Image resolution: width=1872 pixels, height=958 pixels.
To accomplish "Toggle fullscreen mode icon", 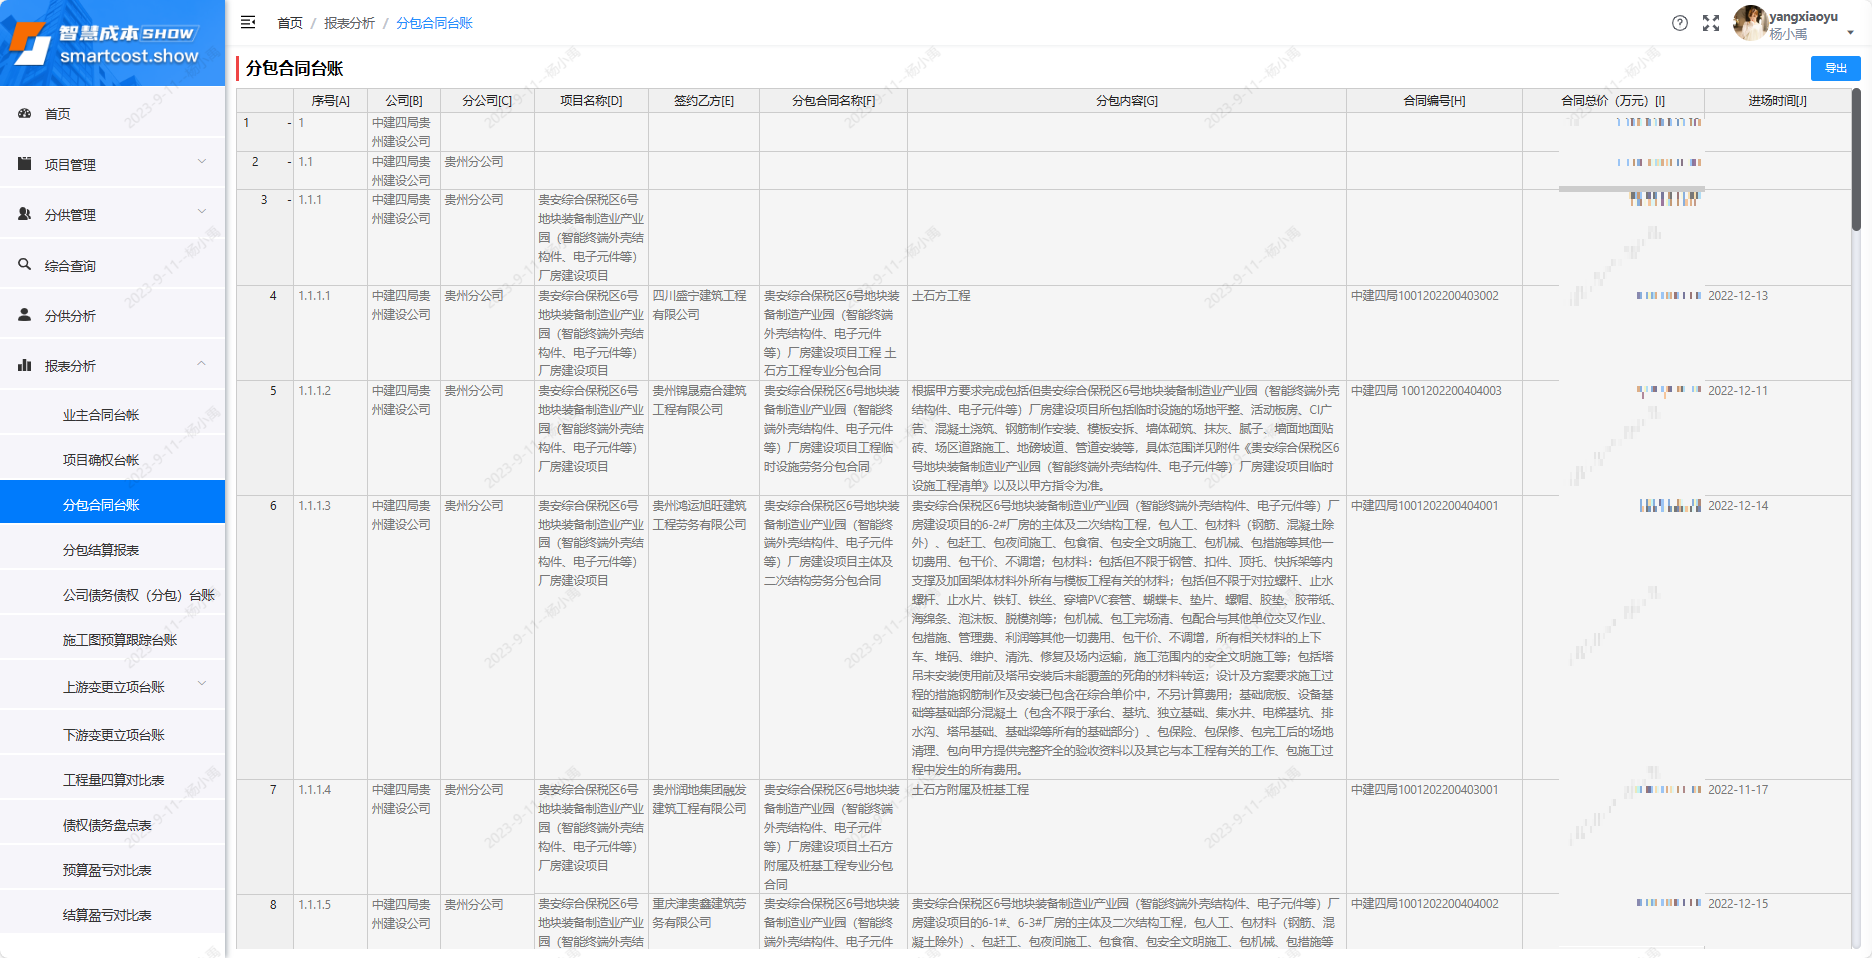I will click(1711, 23).
